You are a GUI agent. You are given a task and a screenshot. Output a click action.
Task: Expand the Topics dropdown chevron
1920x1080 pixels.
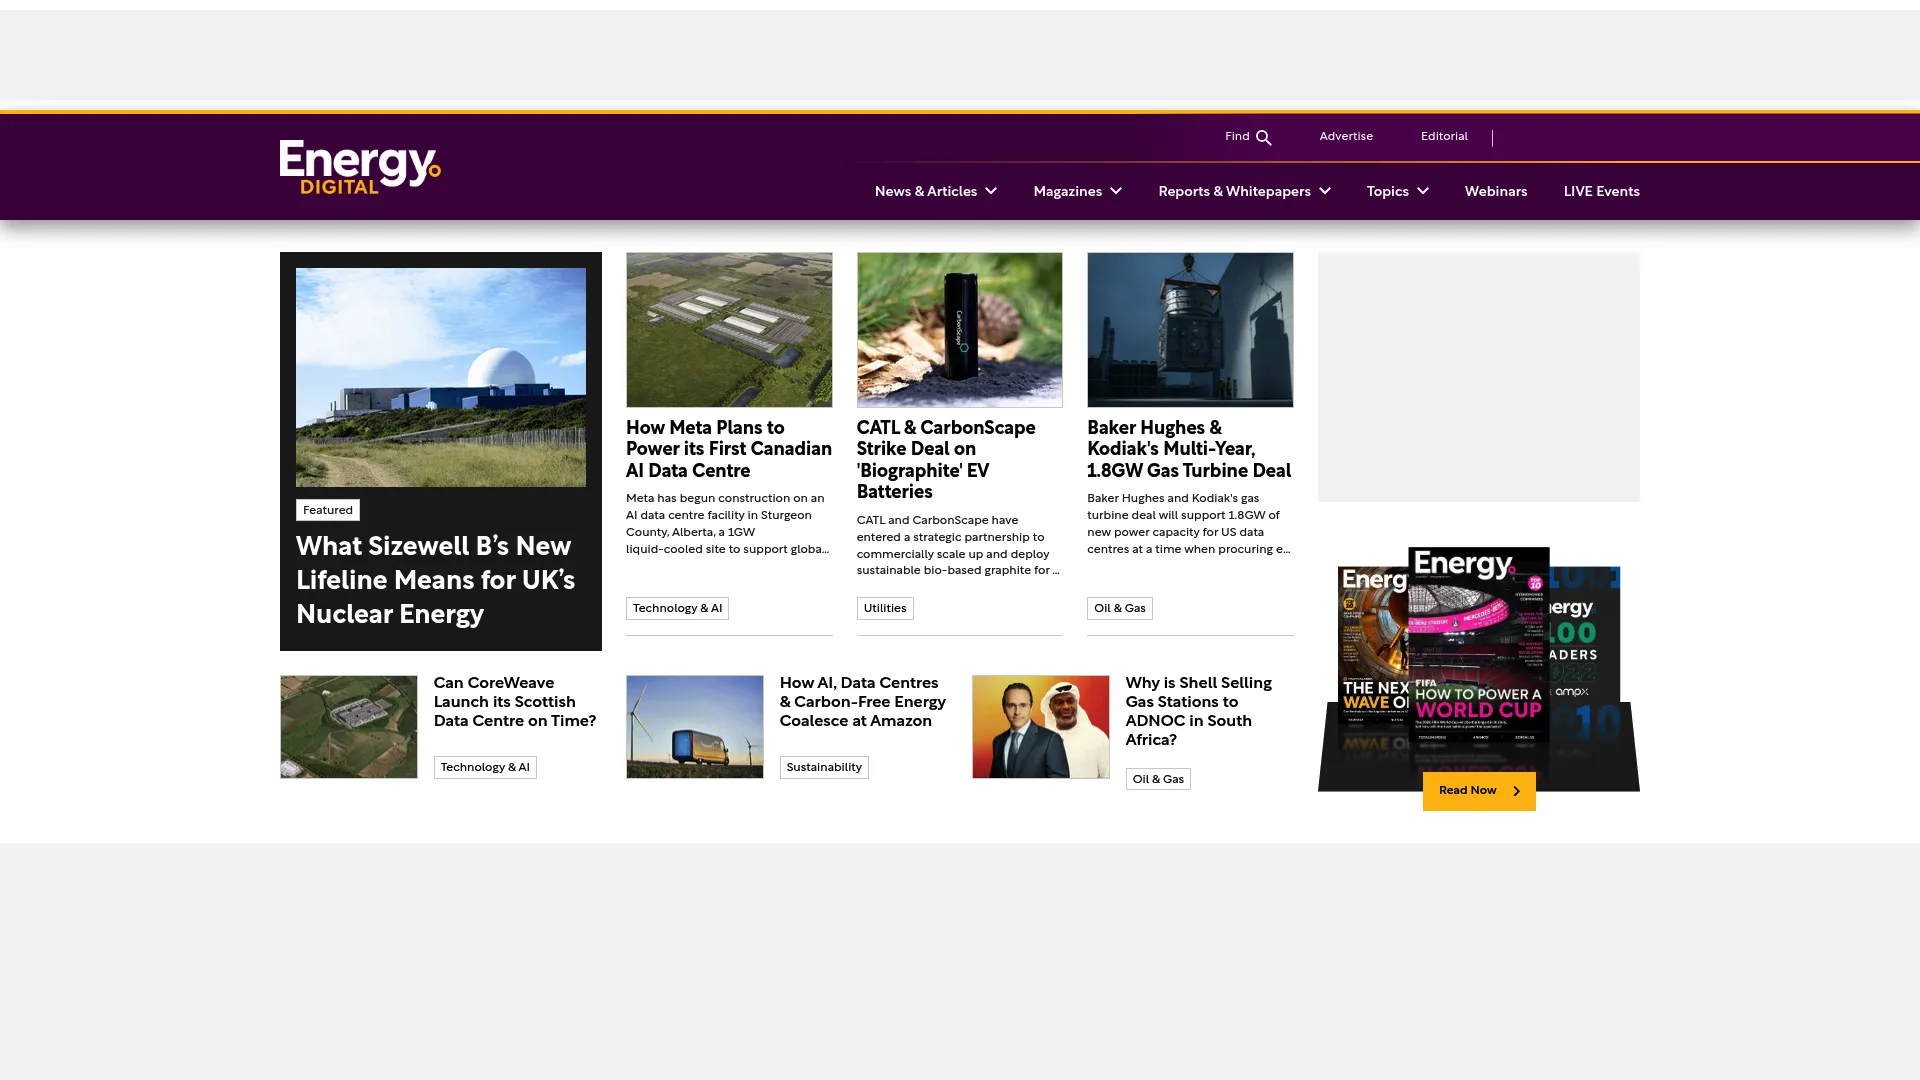tap(1423, 191)
